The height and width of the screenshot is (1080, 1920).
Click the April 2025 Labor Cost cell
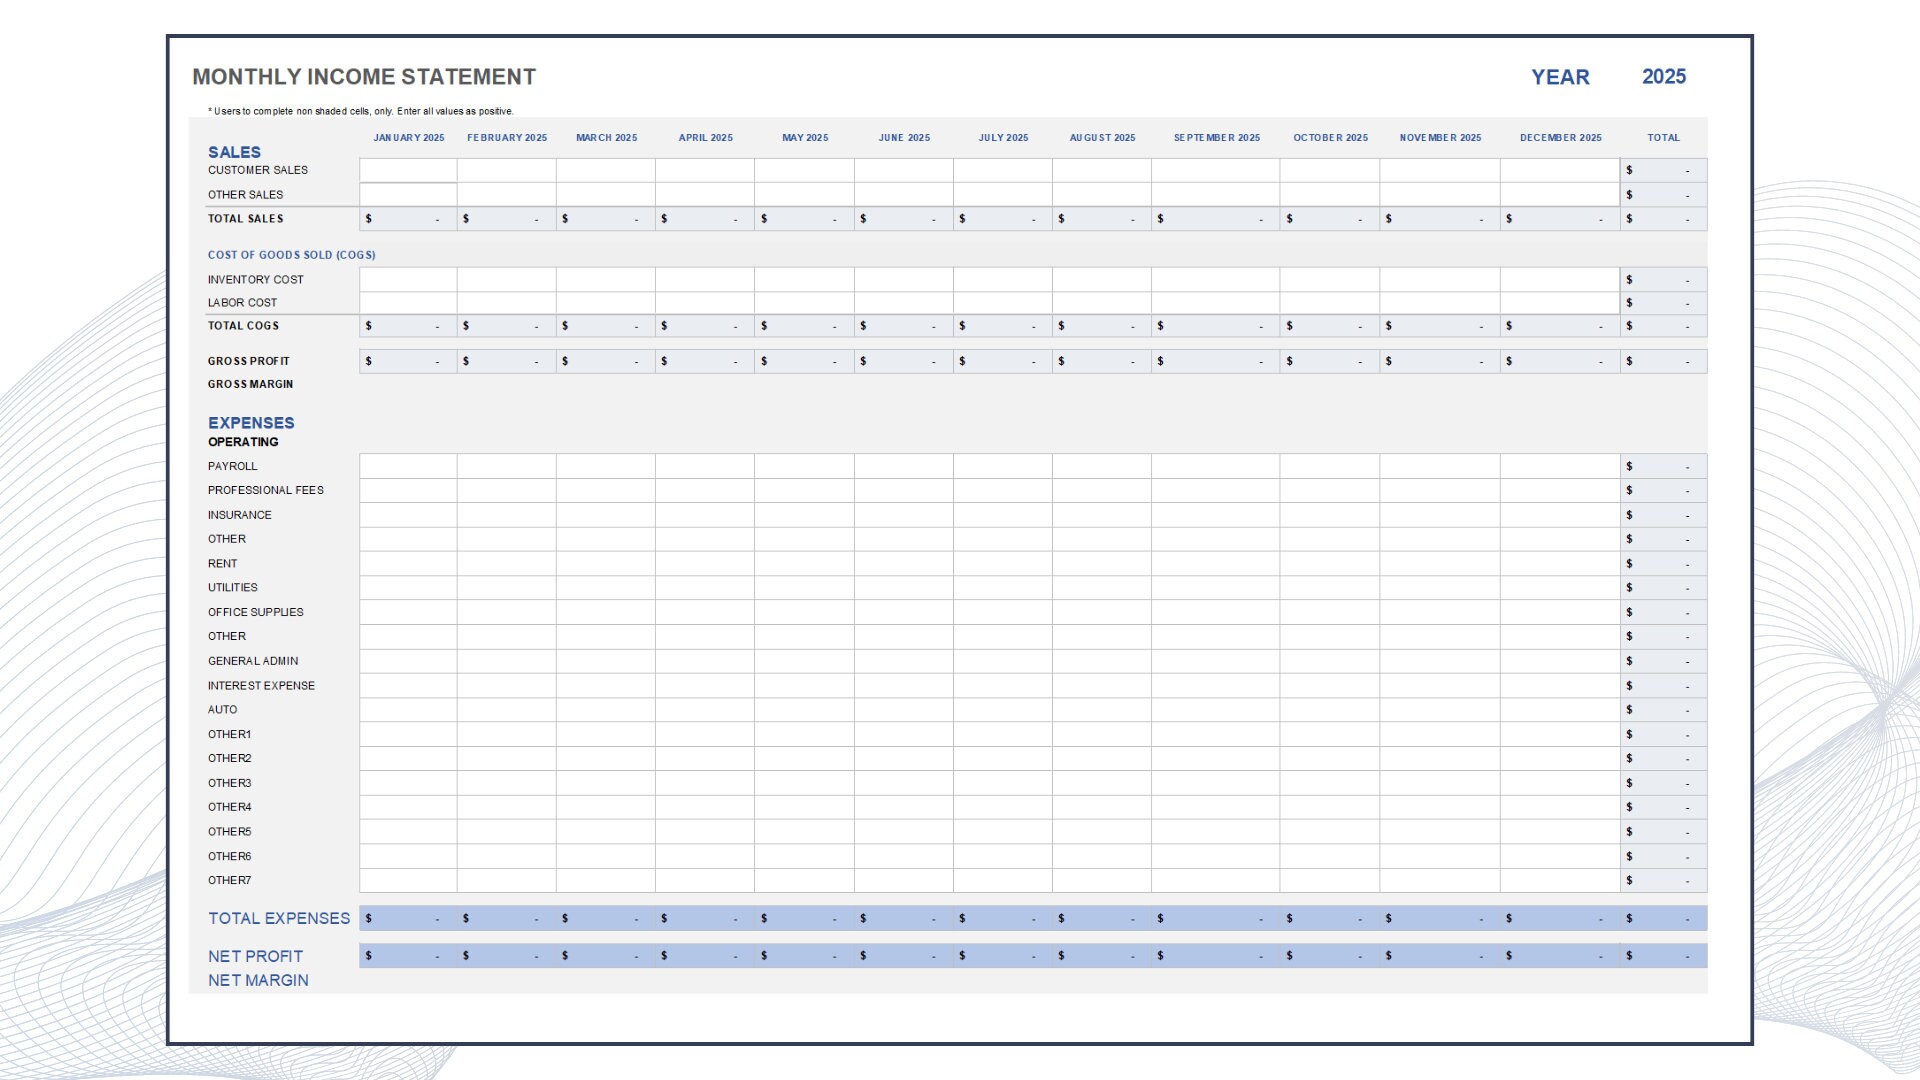pyautogui.click(x=706, y=302)
